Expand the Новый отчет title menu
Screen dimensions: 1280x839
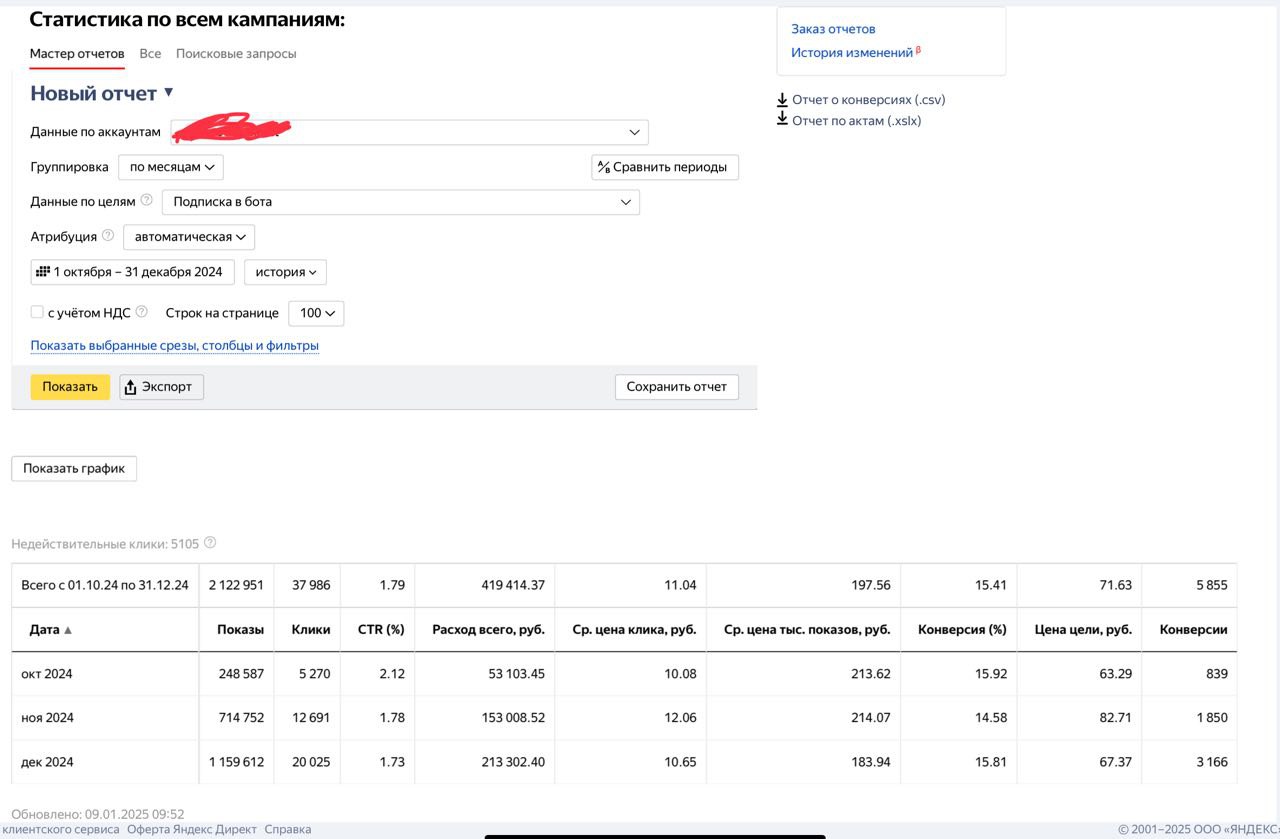[x=169, y=92]
